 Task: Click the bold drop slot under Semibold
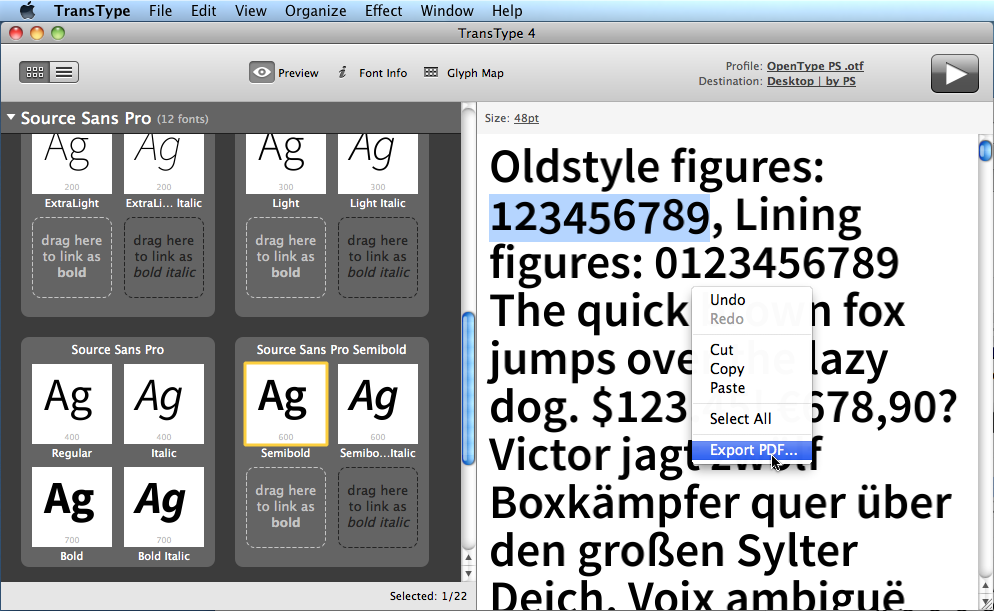[x=286, y=507]
